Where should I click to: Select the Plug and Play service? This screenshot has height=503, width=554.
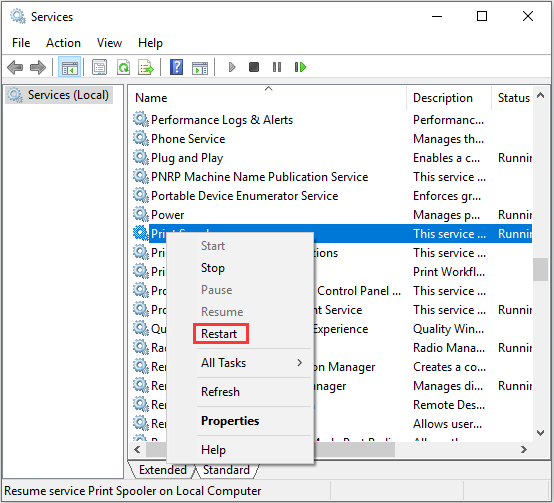coord(187,158)
